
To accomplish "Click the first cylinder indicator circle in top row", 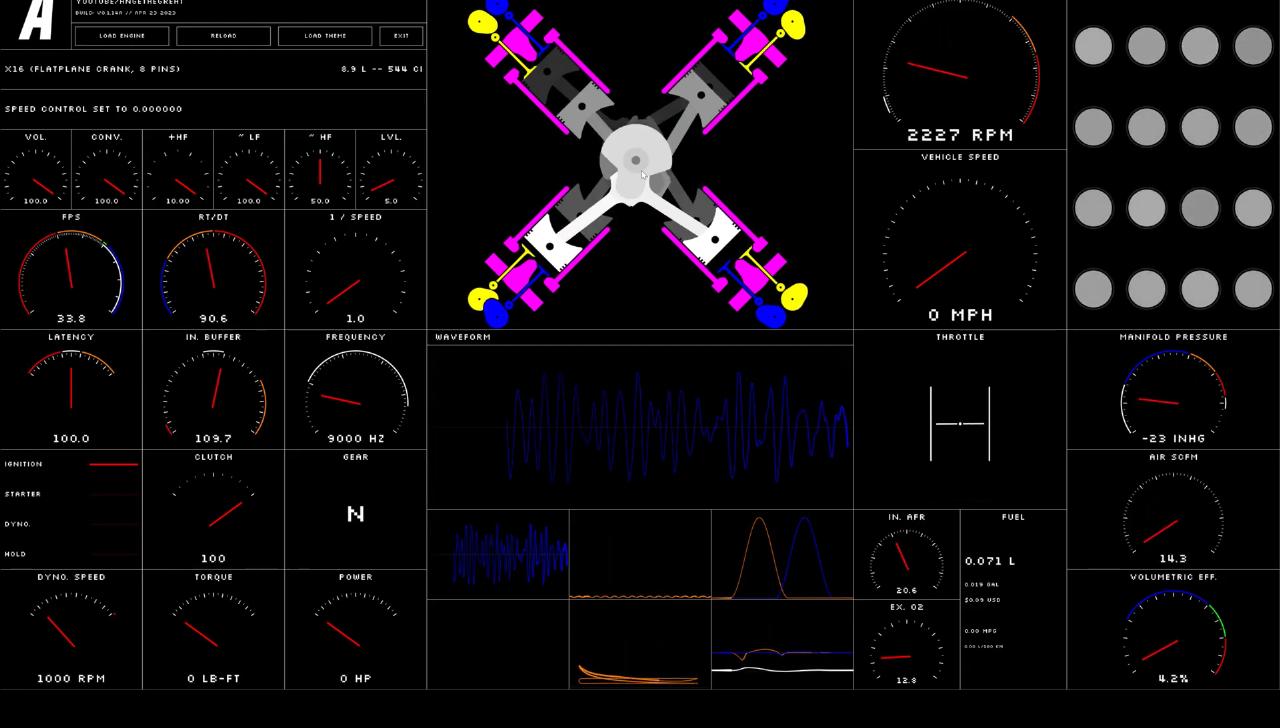I will [1093, 46].
